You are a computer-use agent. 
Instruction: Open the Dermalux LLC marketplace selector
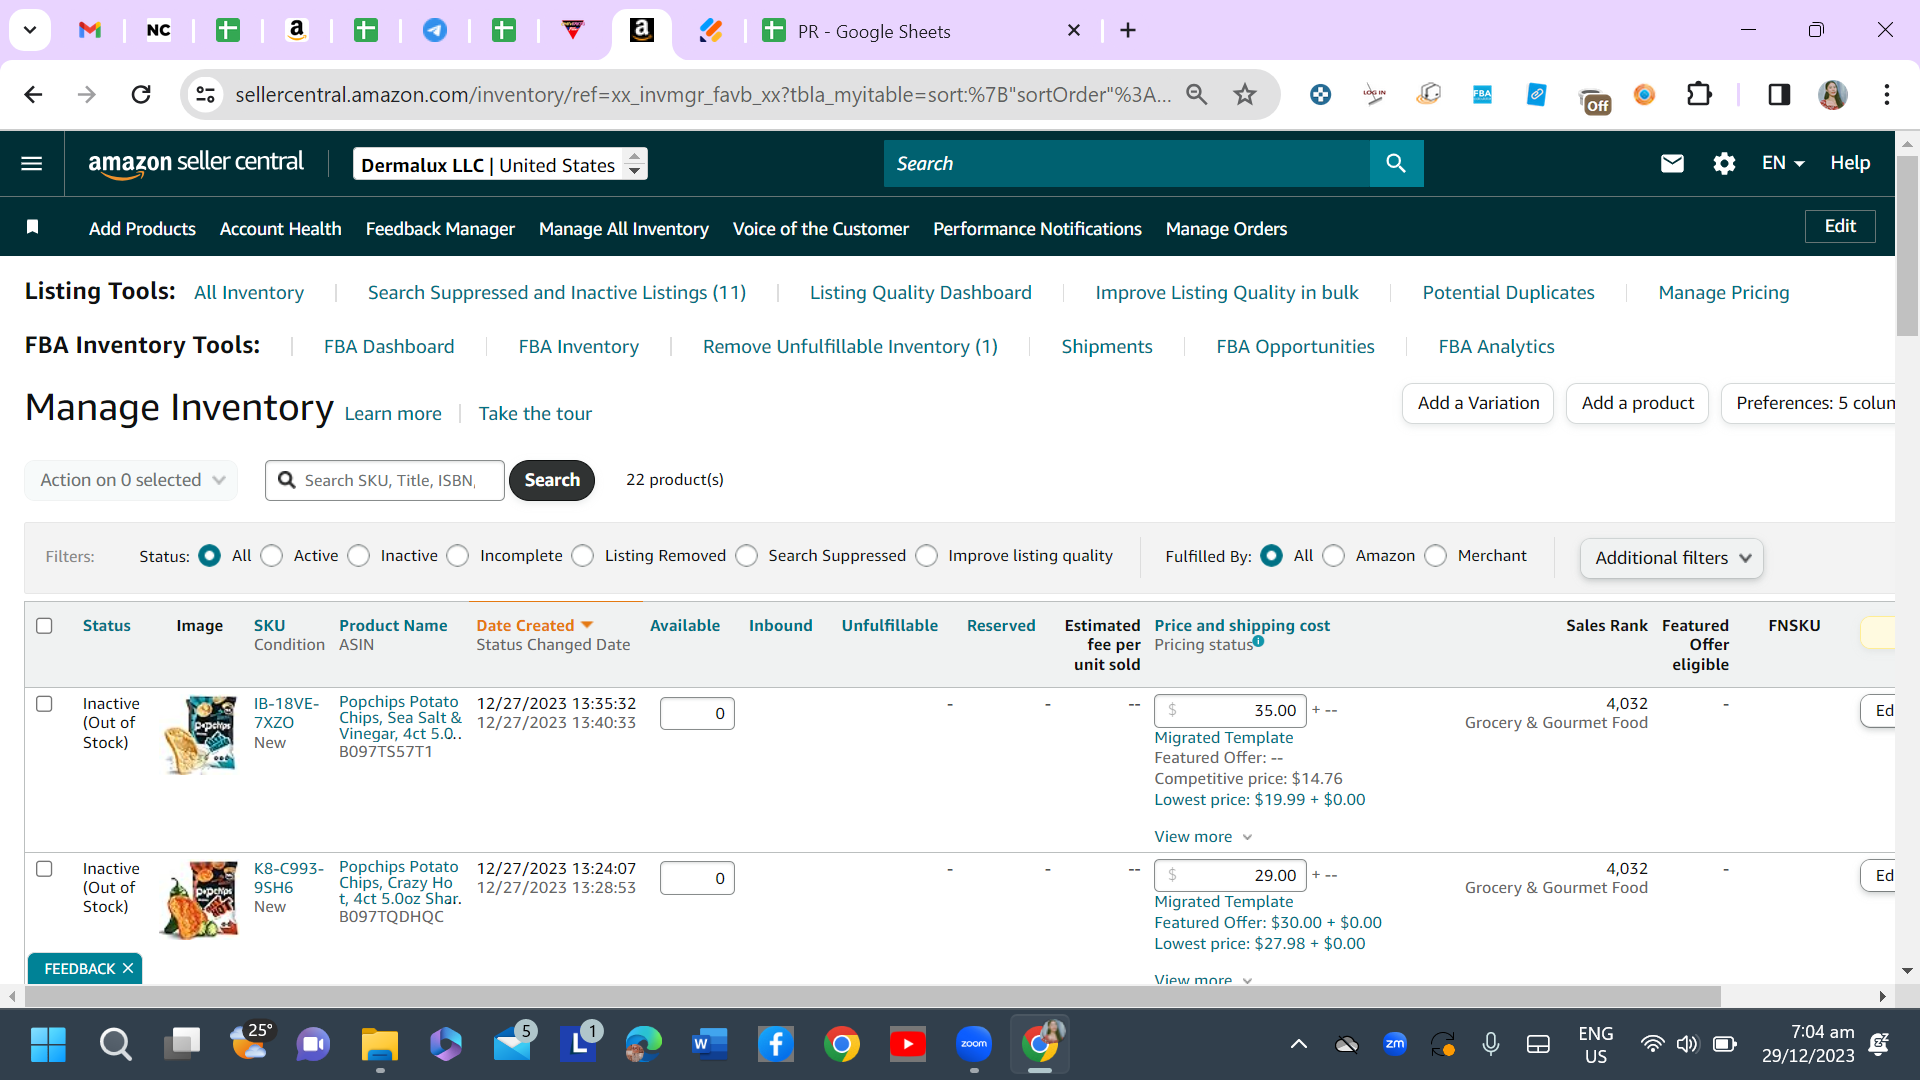[x=500, y=164]
